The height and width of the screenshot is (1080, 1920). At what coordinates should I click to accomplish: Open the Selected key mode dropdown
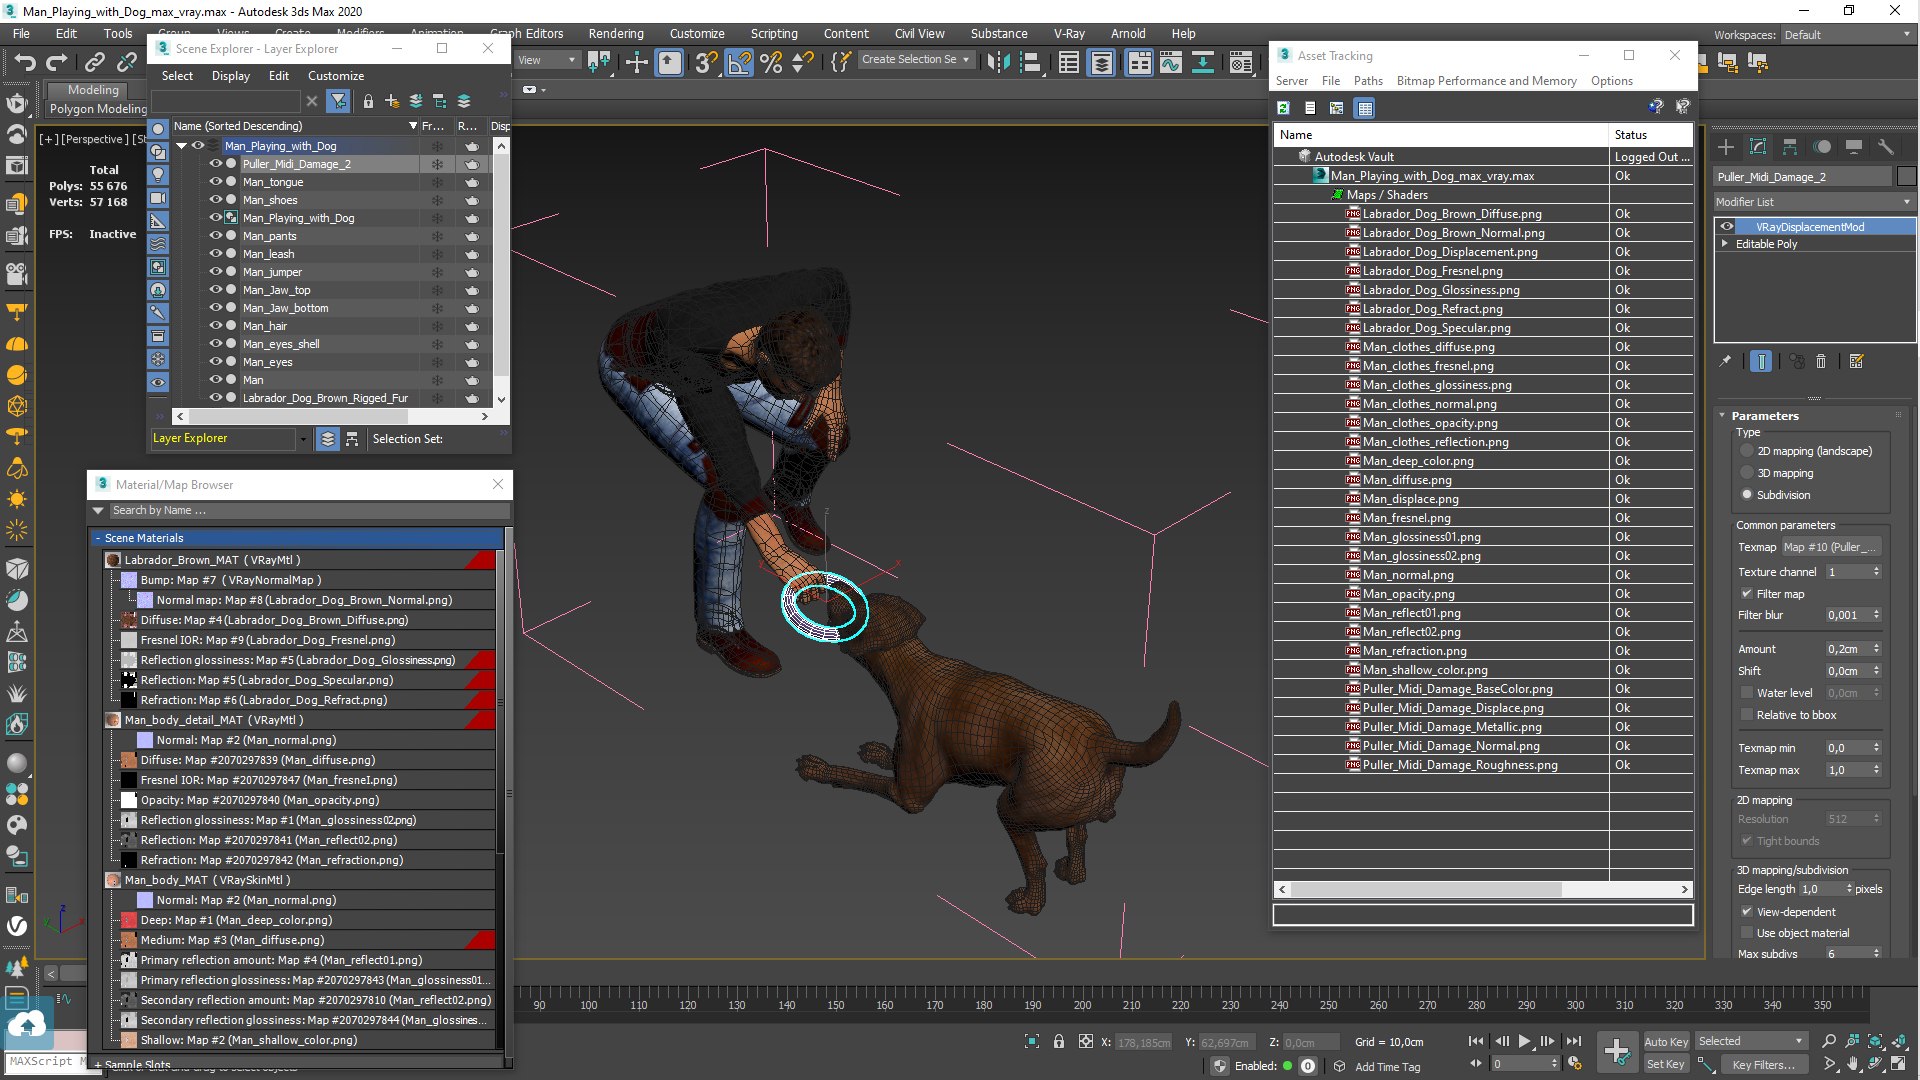pos(1751,1041)
